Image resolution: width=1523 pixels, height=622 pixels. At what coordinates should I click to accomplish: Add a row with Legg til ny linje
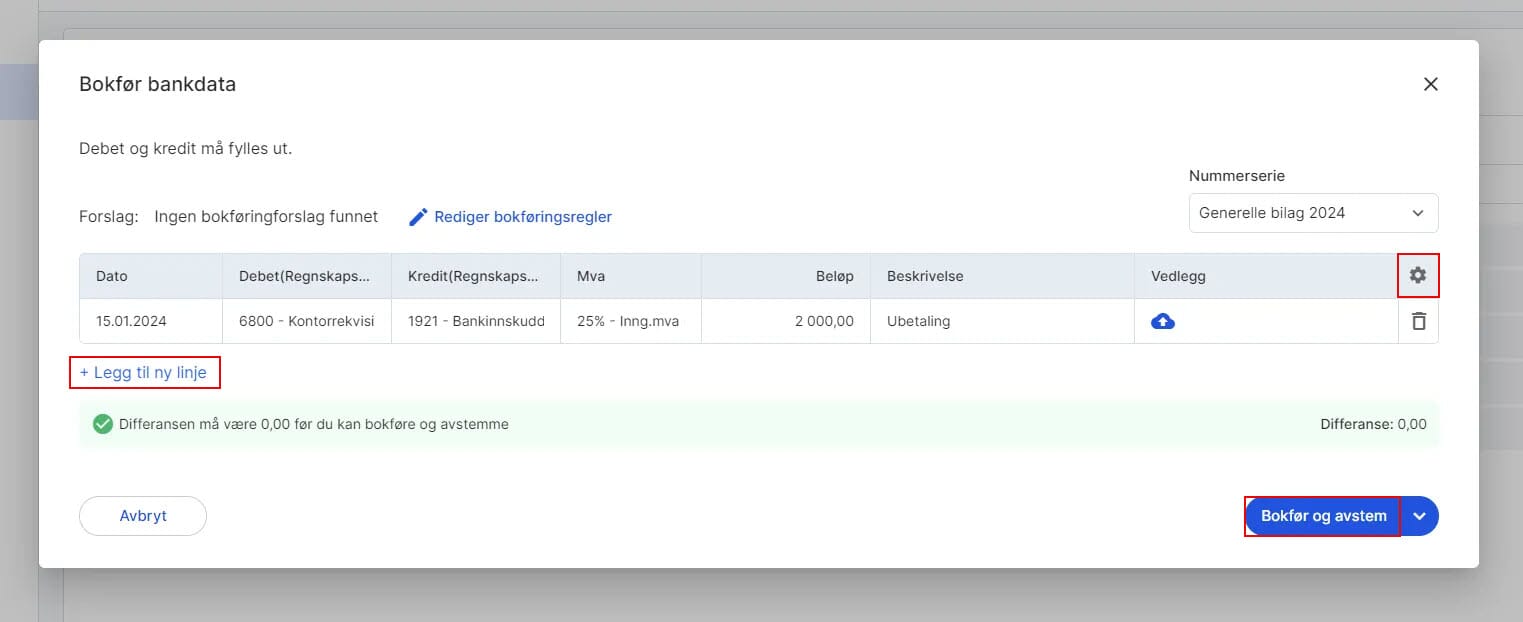(x=144, y=372)
